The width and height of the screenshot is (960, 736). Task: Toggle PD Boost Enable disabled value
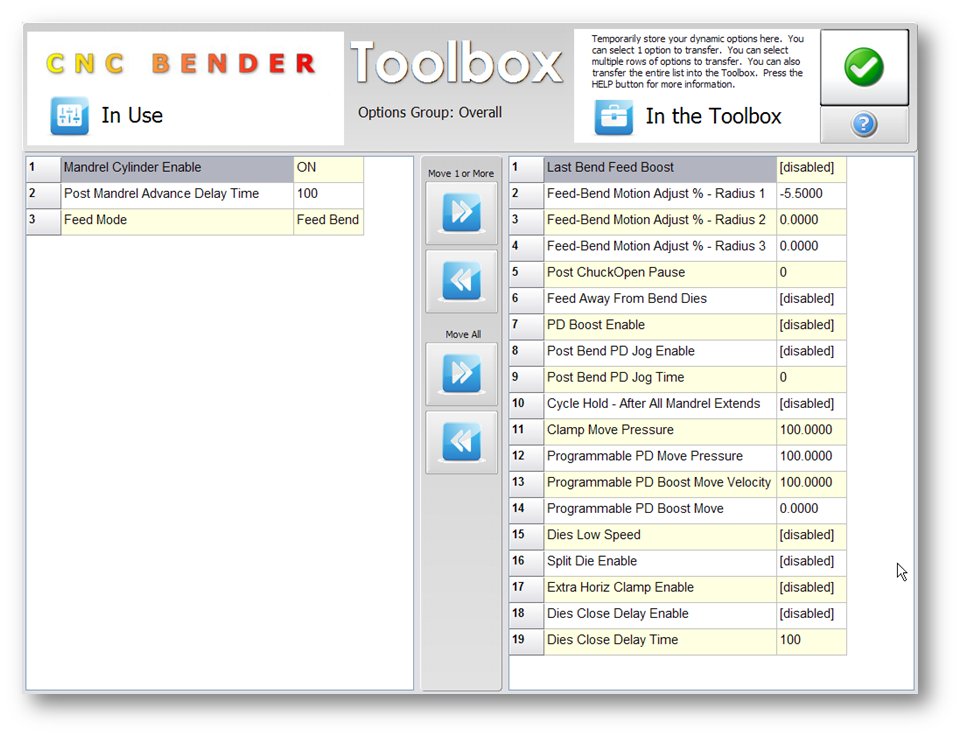tap(810, 325)
